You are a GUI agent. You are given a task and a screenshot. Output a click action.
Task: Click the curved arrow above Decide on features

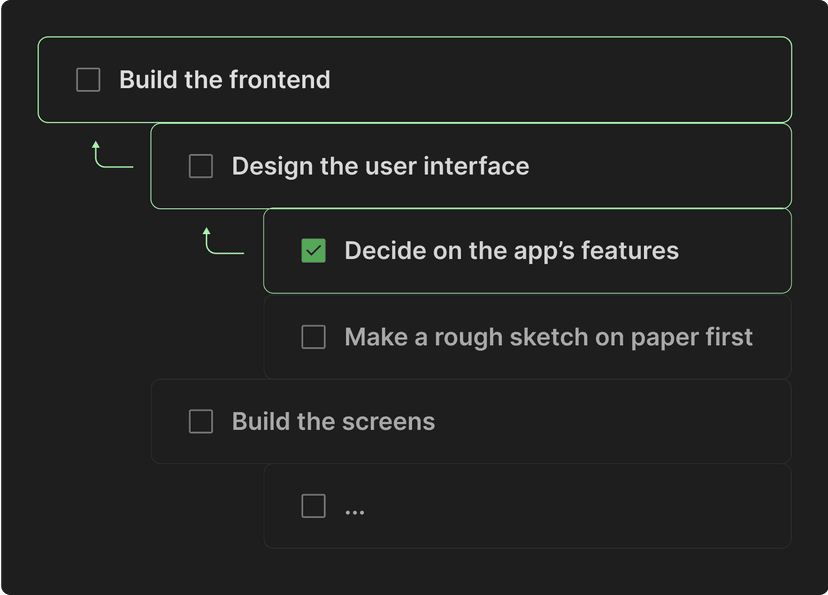pyautogui.click(x=222, y=240)
